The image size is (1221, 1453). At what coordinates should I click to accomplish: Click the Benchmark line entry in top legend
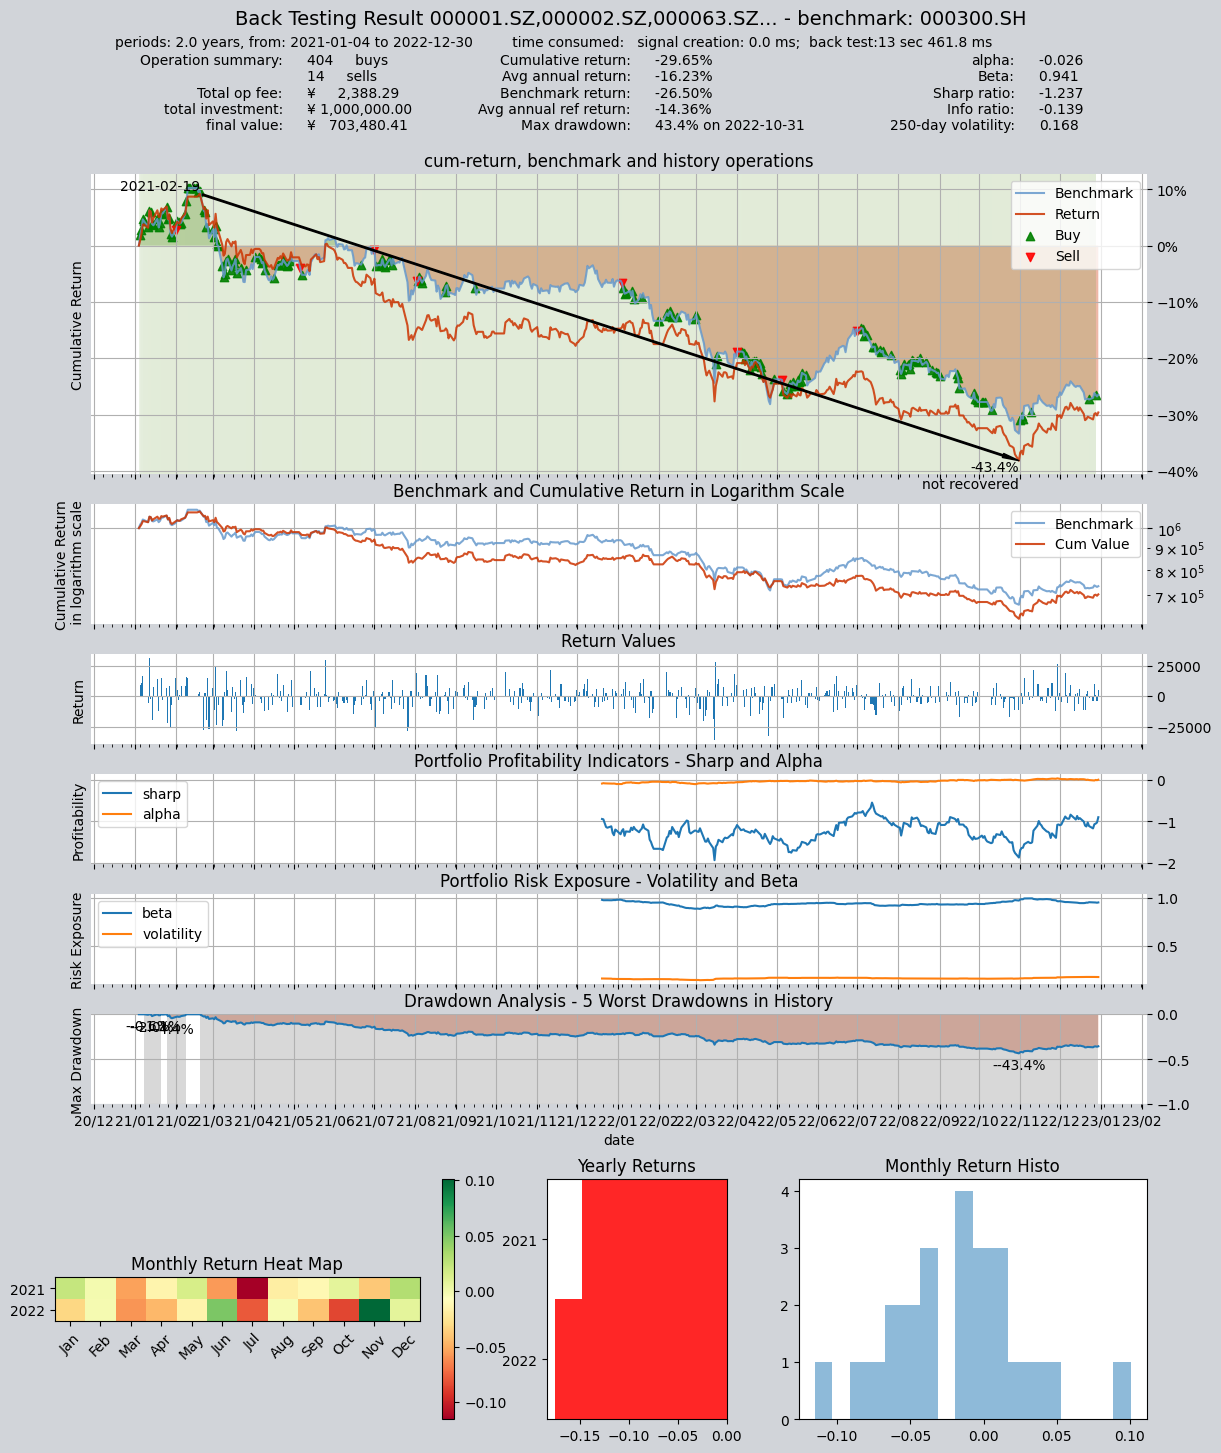tap(1075, 193)
